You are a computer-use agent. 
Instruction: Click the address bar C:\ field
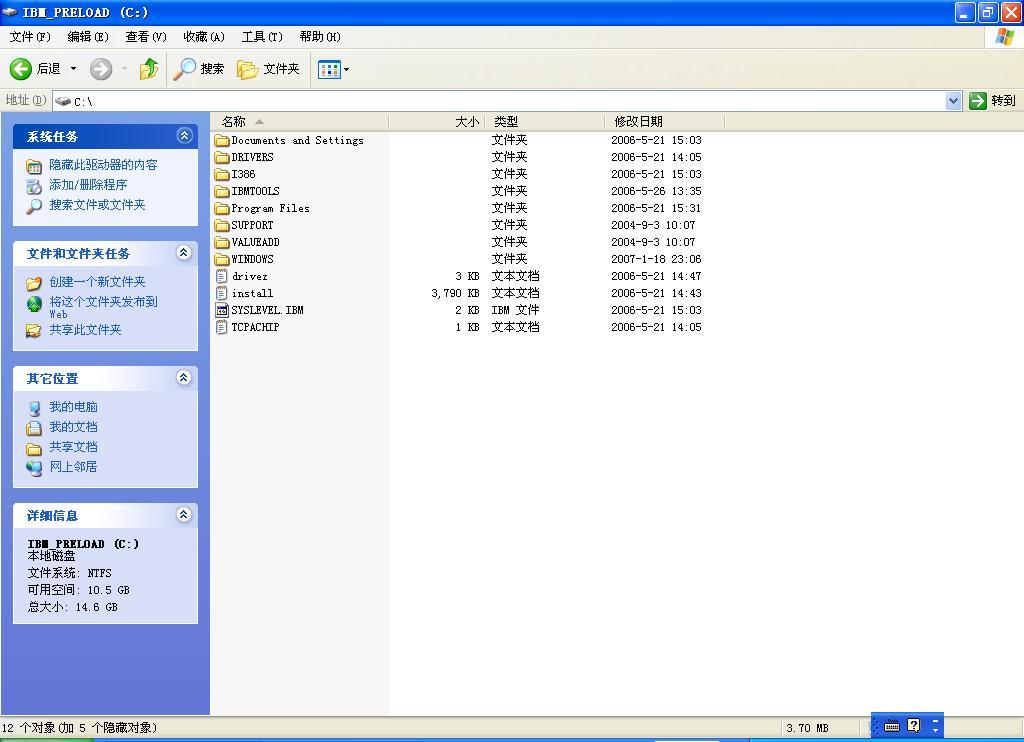499,101
